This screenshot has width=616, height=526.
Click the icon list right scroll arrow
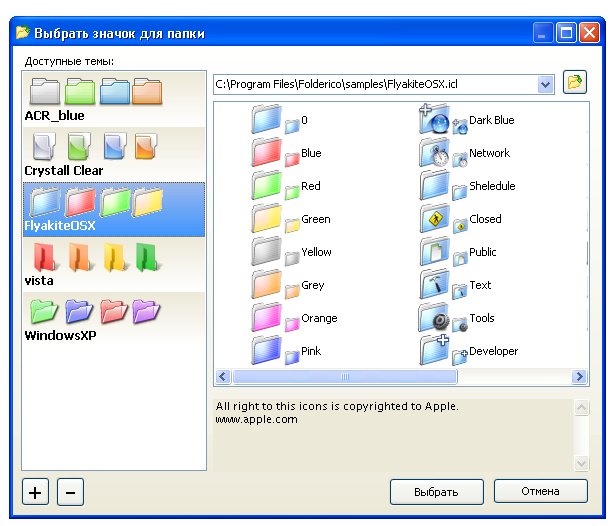coord(579,376)
